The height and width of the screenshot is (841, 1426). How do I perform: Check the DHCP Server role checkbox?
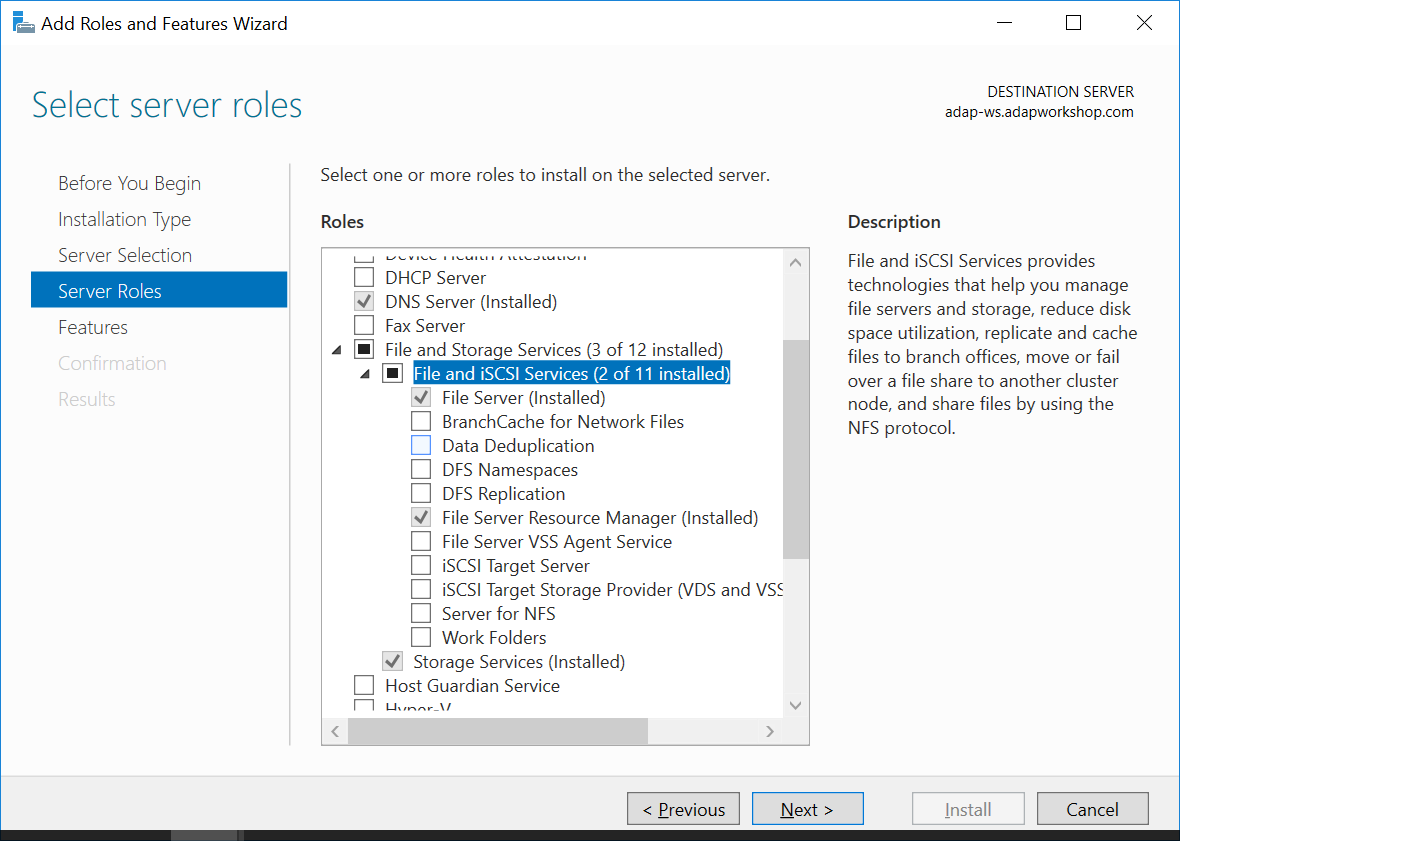pos(364,277)
